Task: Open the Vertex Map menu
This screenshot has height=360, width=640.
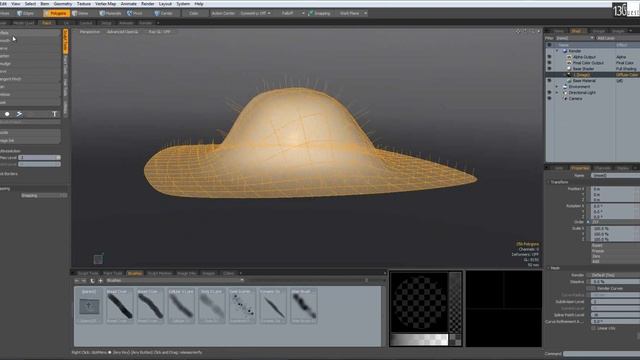Action: click(x=106, y=4)
